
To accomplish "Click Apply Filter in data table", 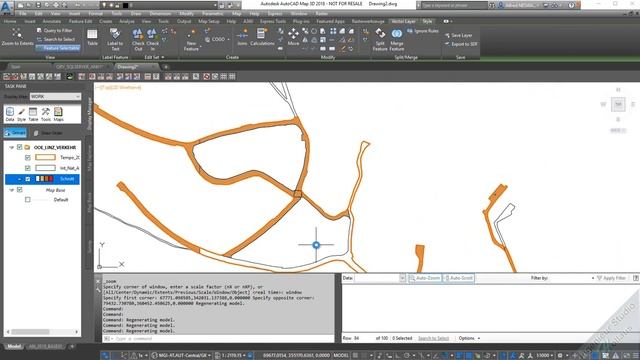I will point(611,278).
